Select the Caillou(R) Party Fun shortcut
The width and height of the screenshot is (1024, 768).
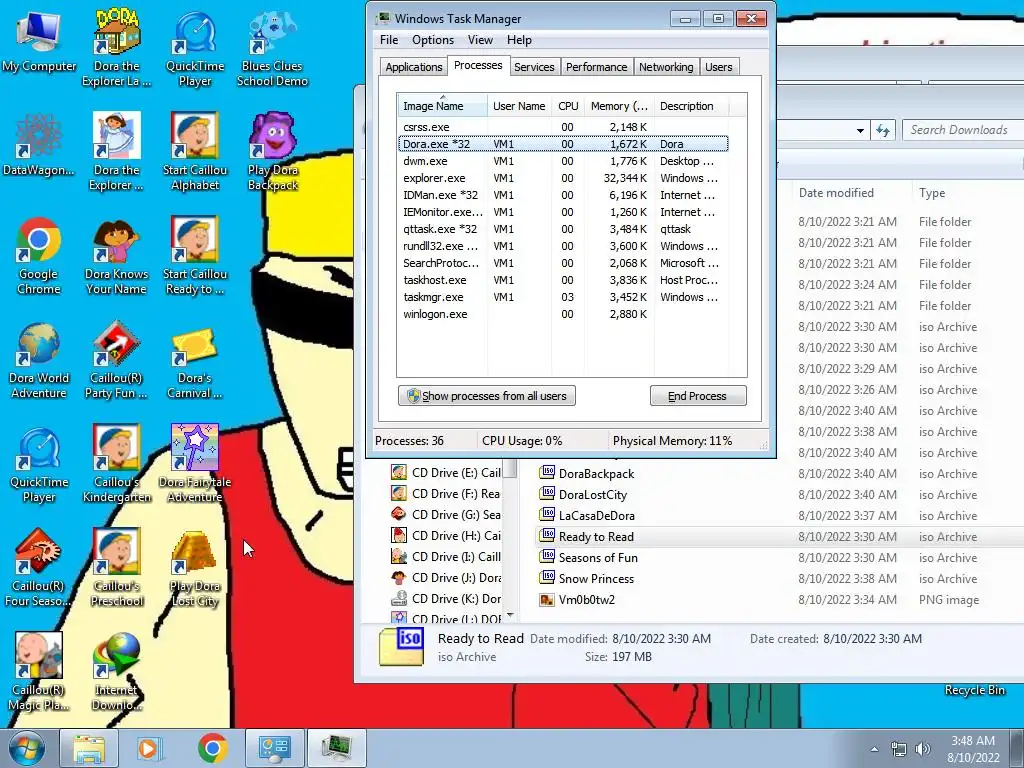116,360
